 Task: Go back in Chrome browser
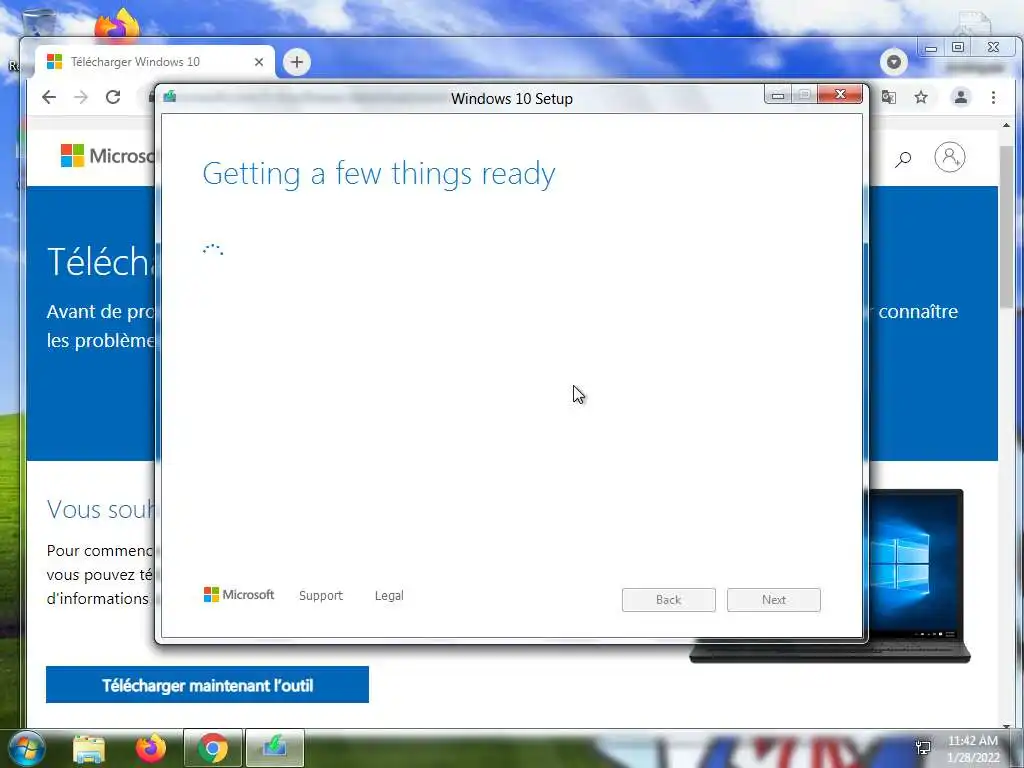pos(49,97)
